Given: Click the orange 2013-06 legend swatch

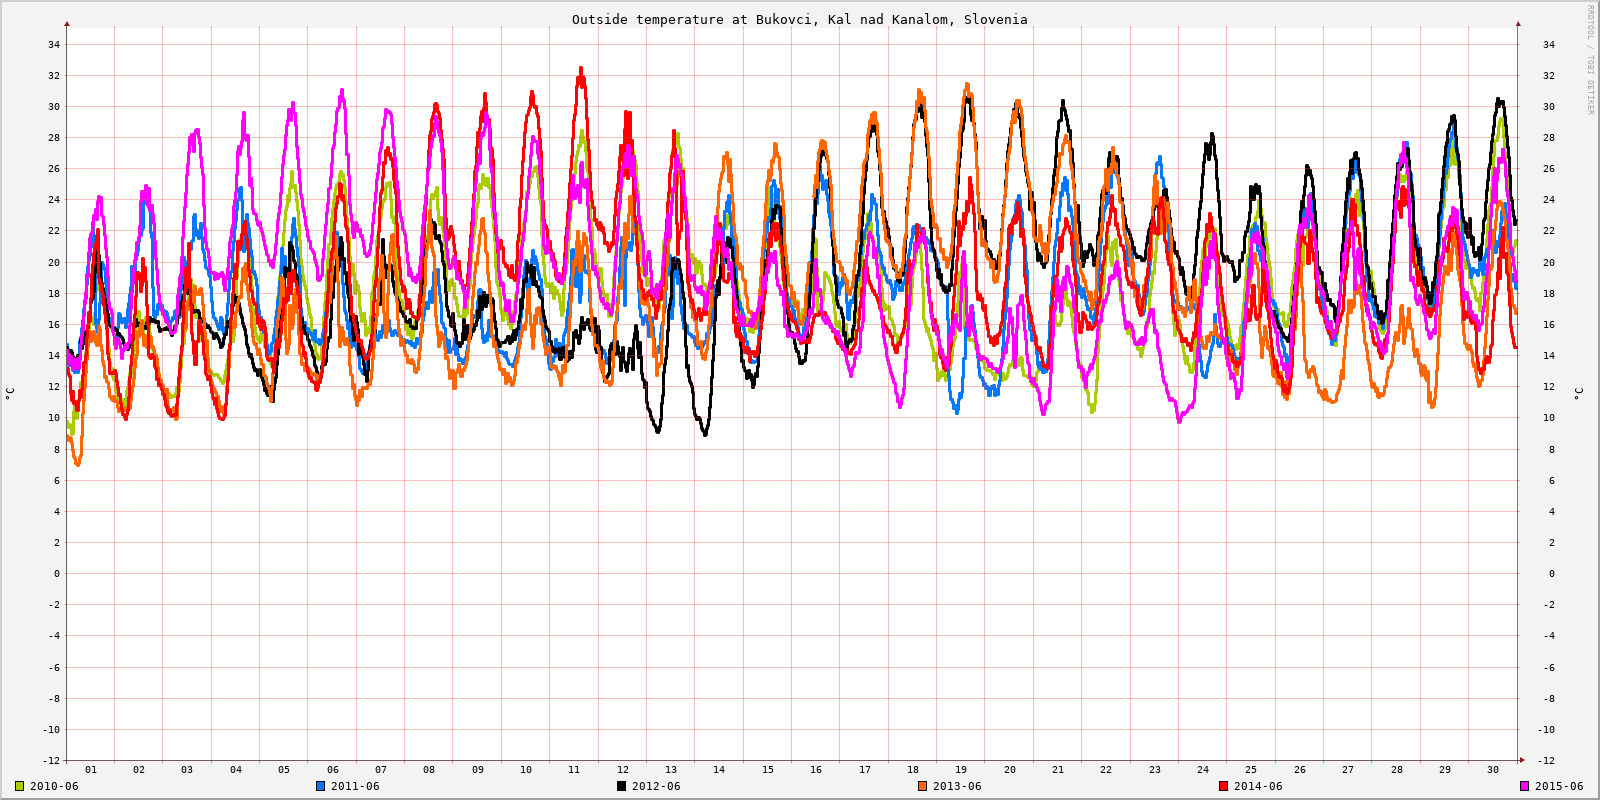Looking at the screenshot, I should tap(923, 786).
